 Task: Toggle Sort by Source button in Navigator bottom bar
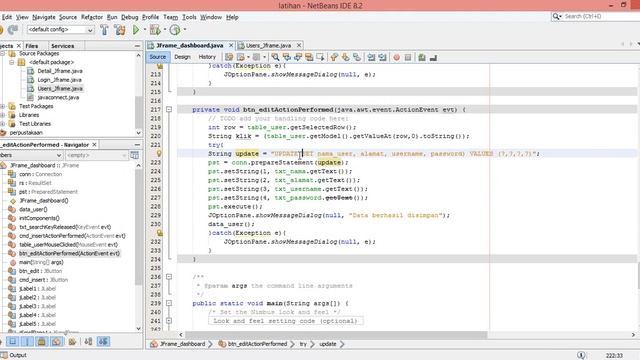[x=103, y=341]
